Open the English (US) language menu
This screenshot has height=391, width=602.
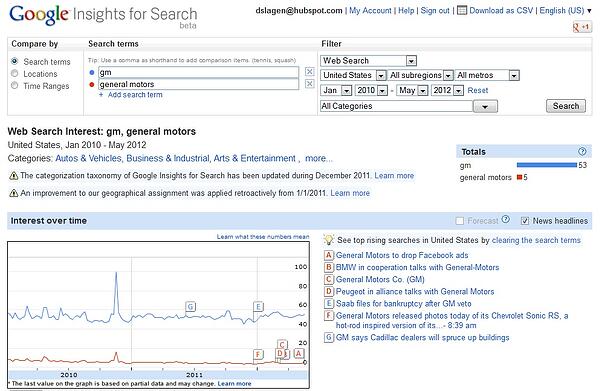click(x=565, y=11)
